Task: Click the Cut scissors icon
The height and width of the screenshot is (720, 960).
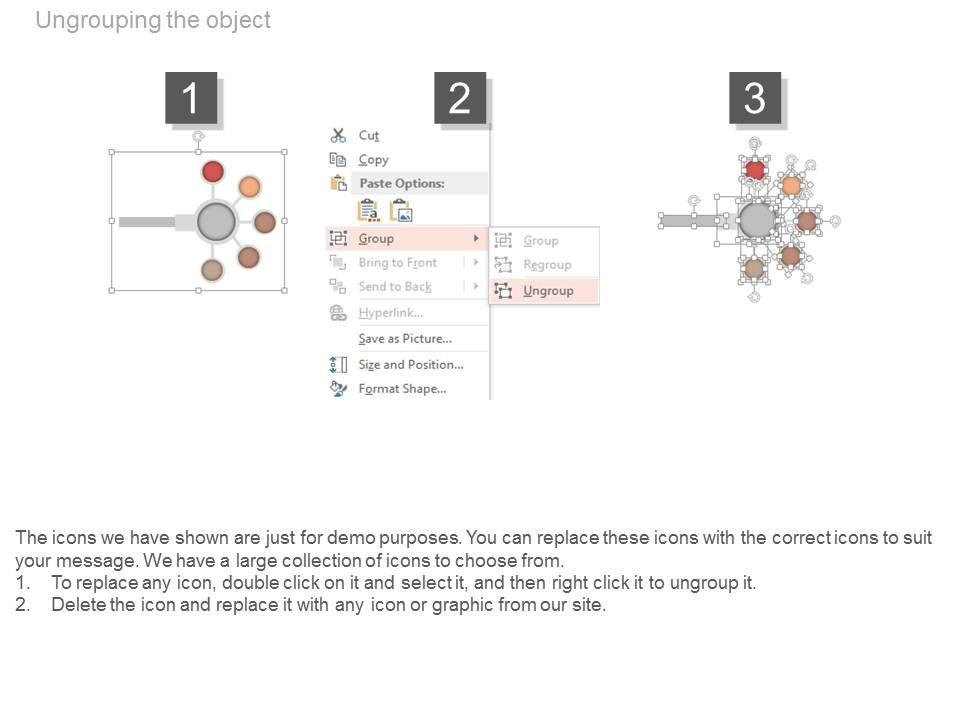Action: pos(338,135)
